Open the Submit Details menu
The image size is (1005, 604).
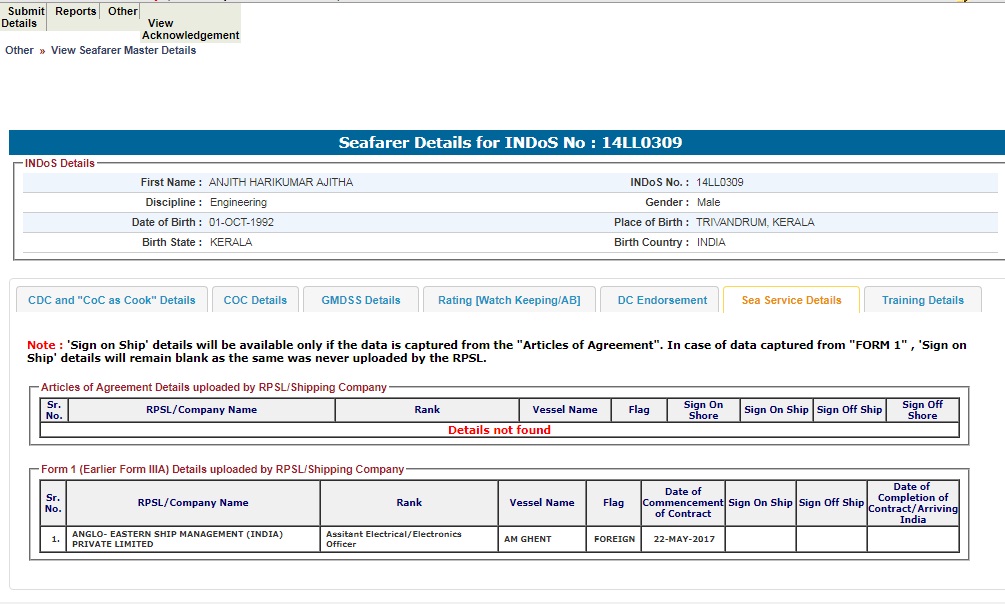coord(24,17)
